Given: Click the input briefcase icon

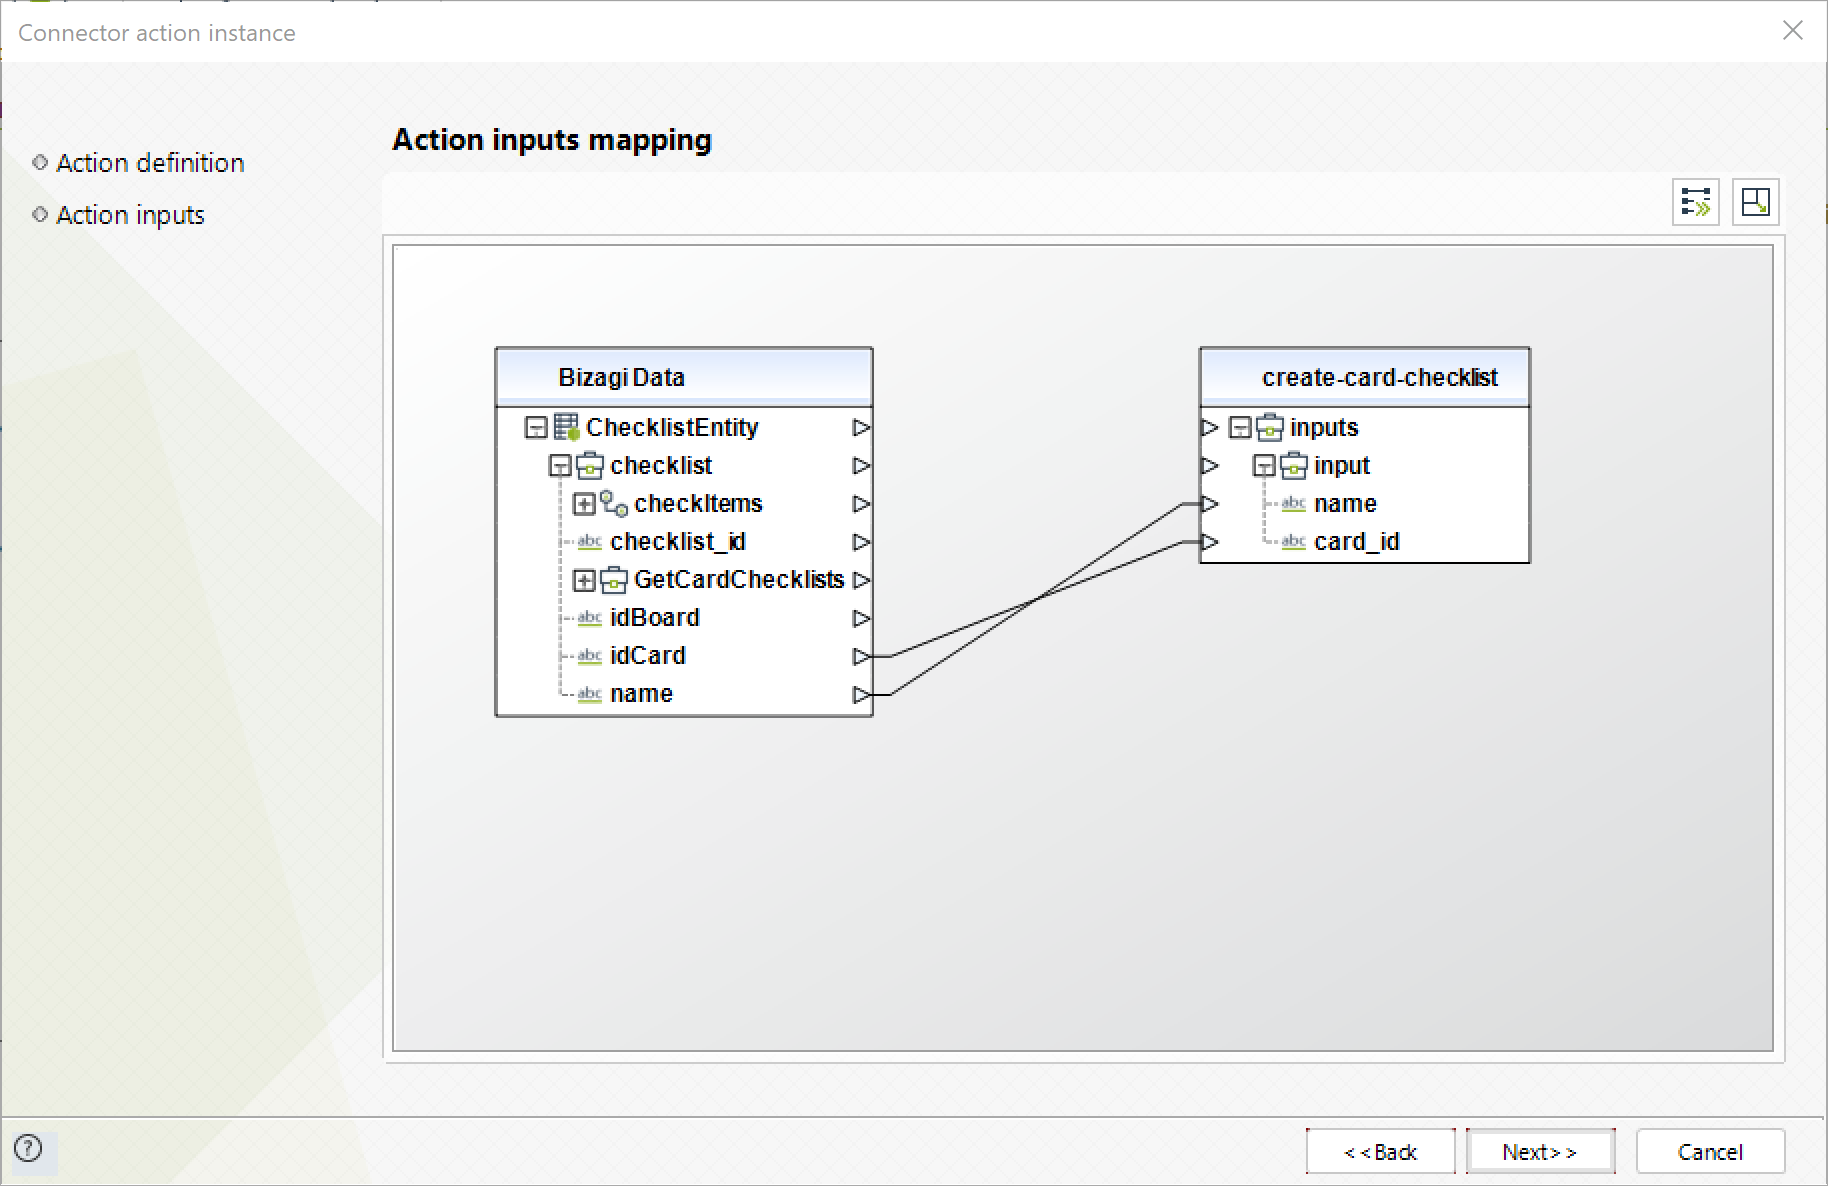Looking at the screenshot, I should (1295, 465).
